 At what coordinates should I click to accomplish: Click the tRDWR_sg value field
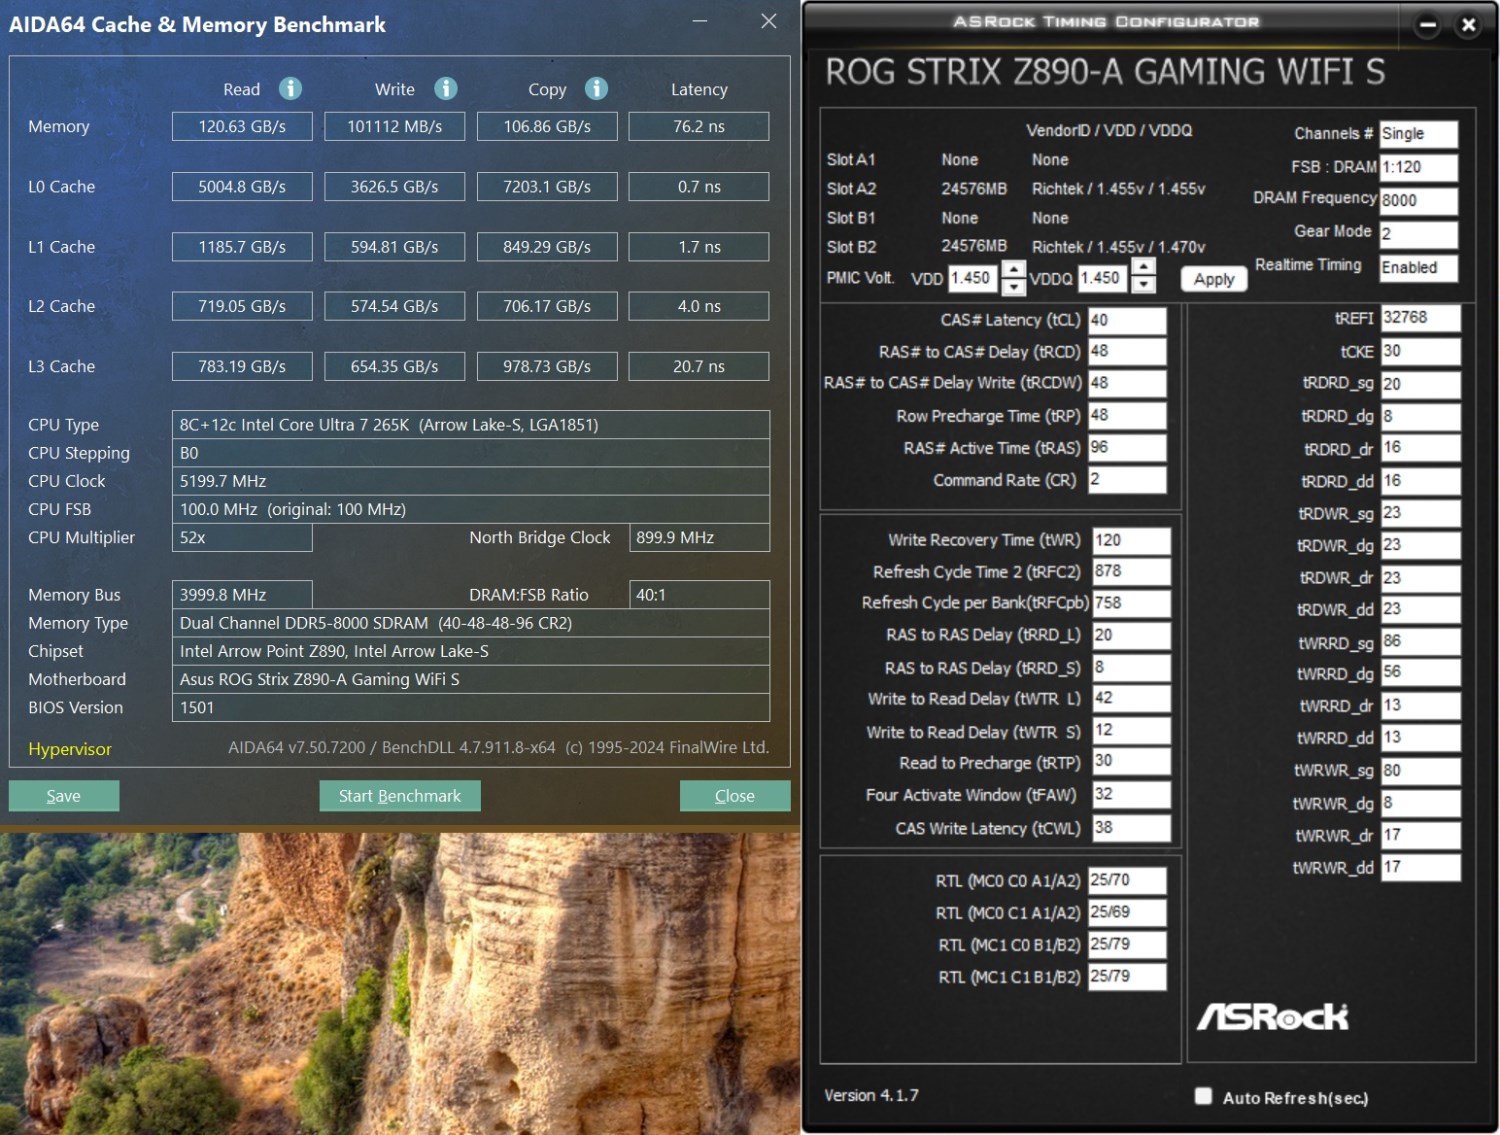[1421, 513]
